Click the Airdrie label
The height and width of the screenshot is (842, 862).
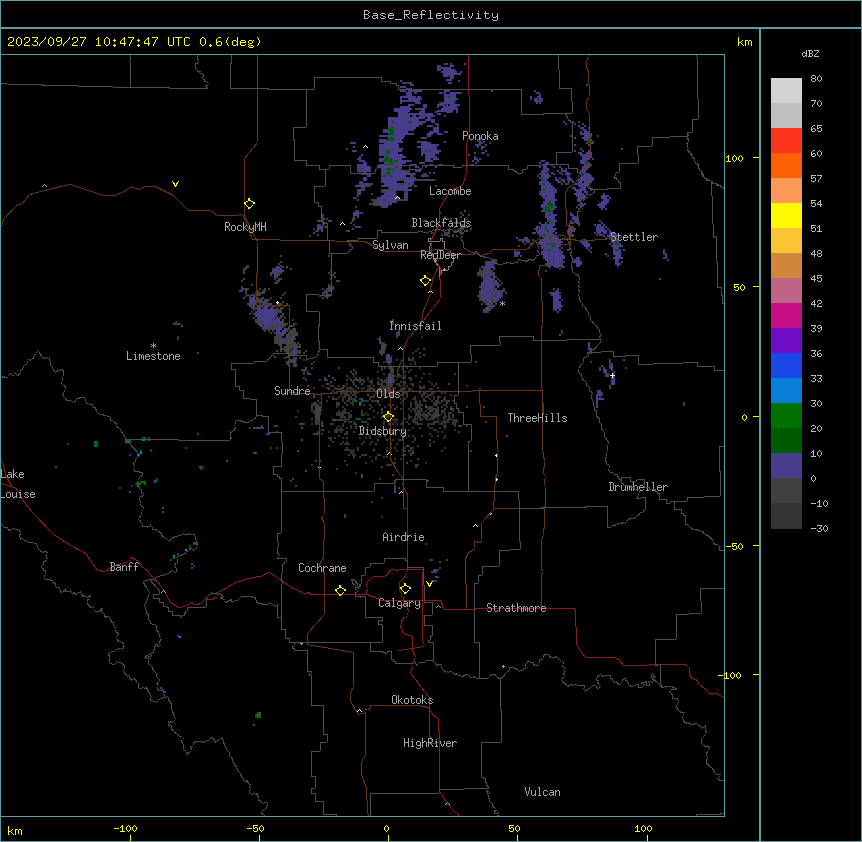(x=403, y=537)
